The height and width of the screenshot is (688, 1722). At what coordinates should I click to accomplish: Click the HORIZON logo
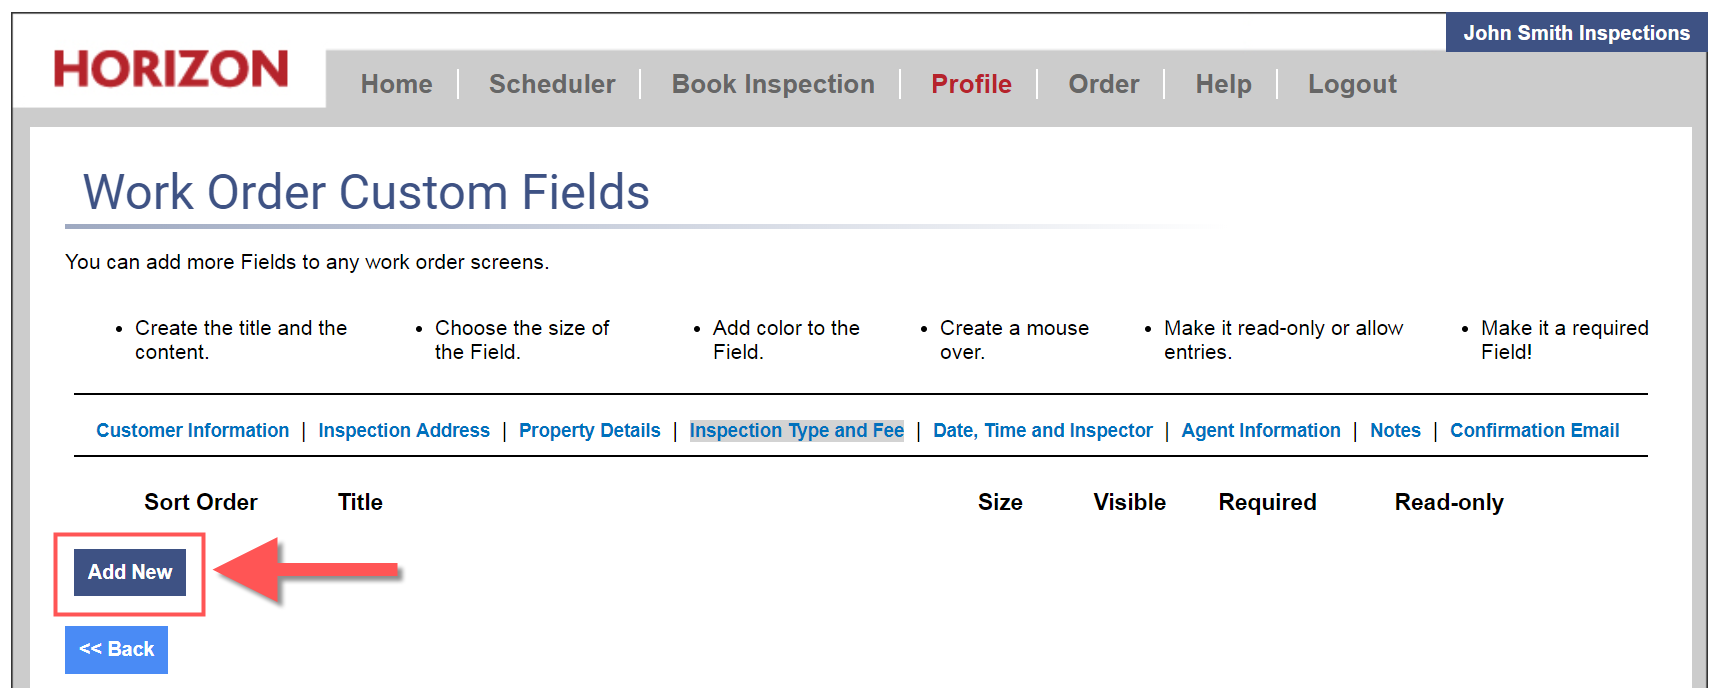(x=171, y=69)
